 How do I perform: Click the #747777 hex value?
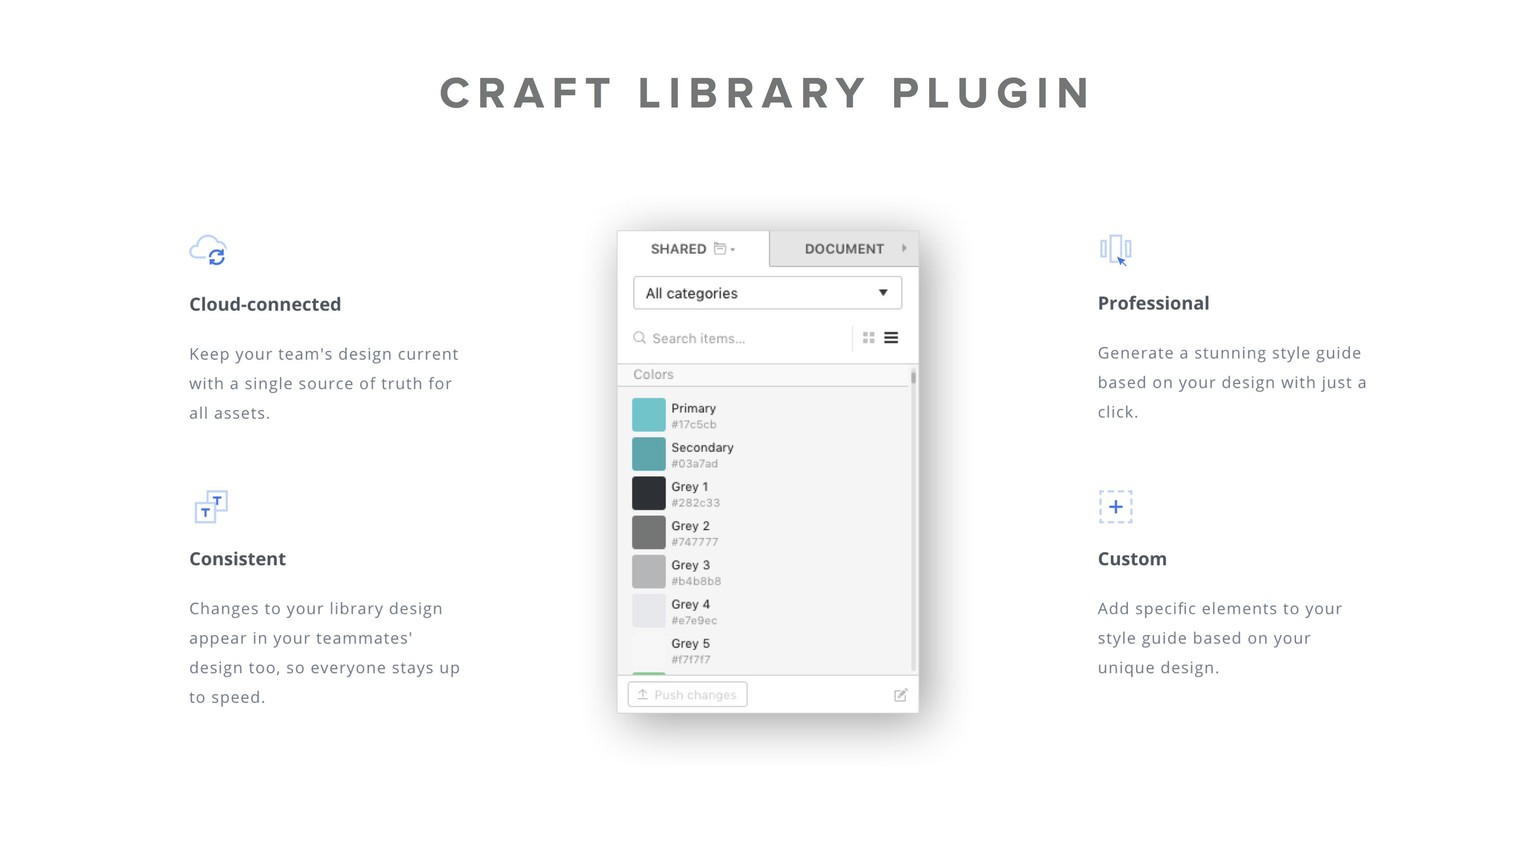point(694,542)
